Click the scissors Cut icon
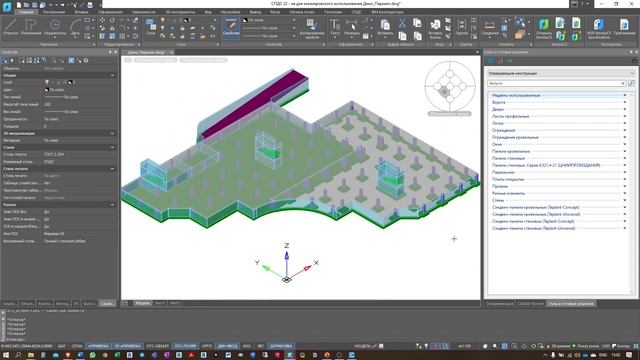This screenshot has height=360, width=640. (x=402, y=23)
